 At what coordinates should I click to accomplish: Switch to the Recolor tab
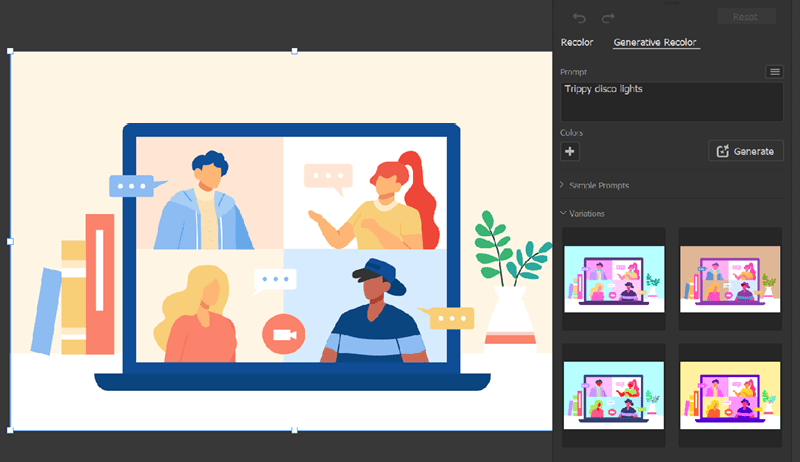point(577,42)
